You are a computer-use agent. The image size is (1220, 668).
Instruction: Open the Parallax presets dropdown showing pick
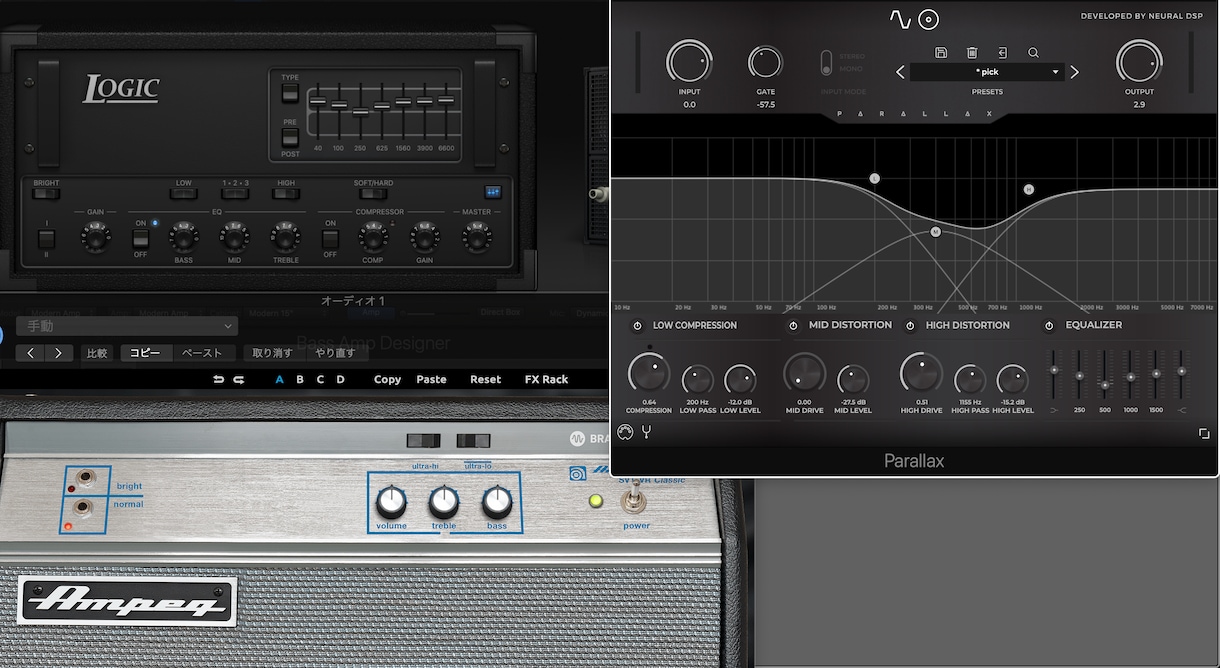point(987,72)
